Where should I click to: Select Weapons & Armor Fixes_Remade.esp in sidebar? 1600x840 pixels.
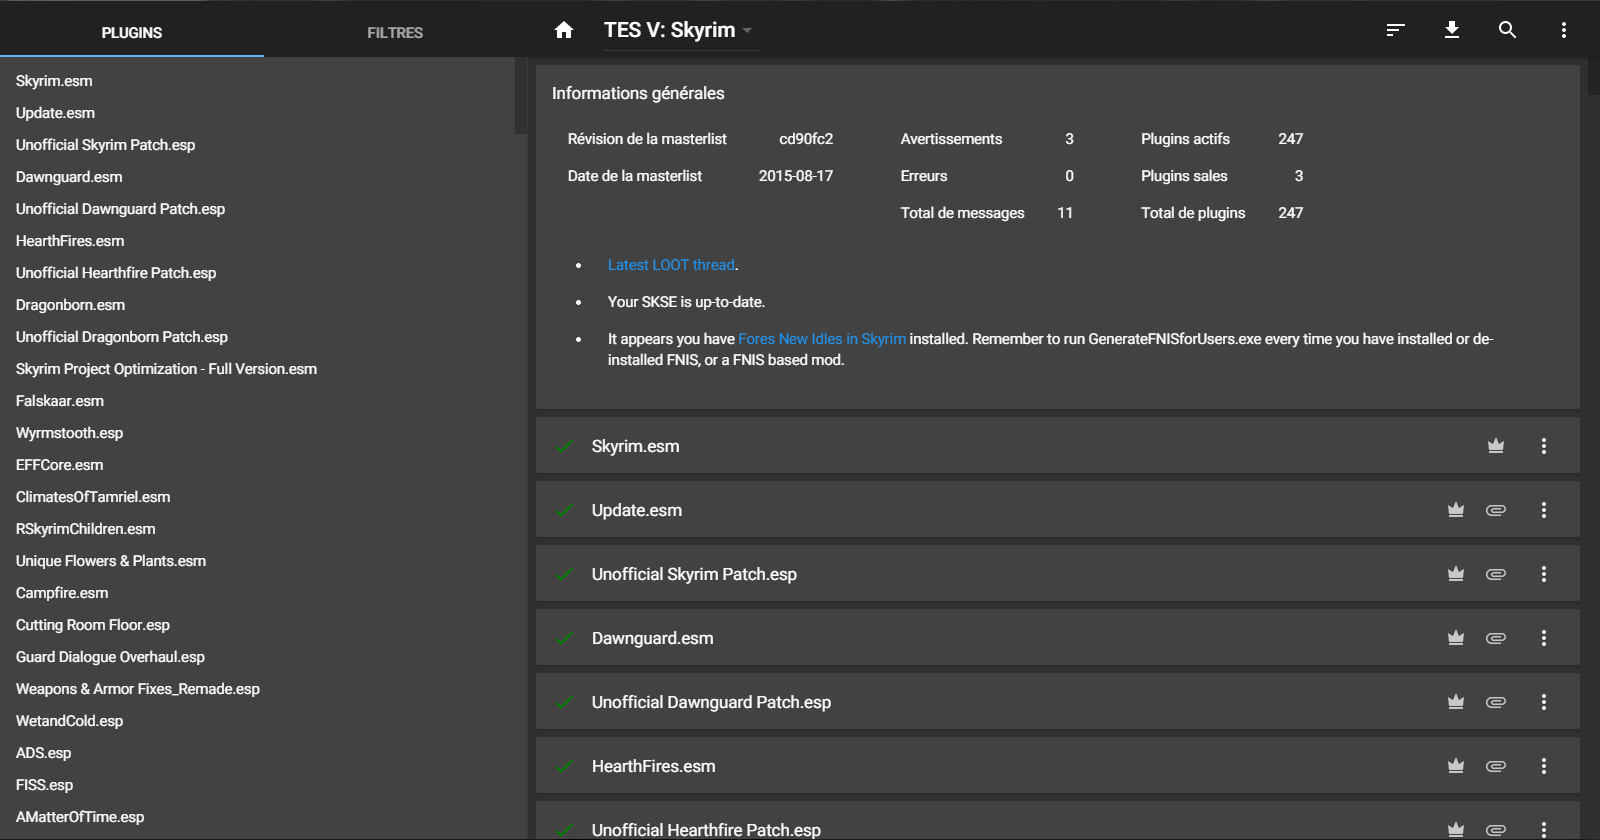tap(138, 689)
